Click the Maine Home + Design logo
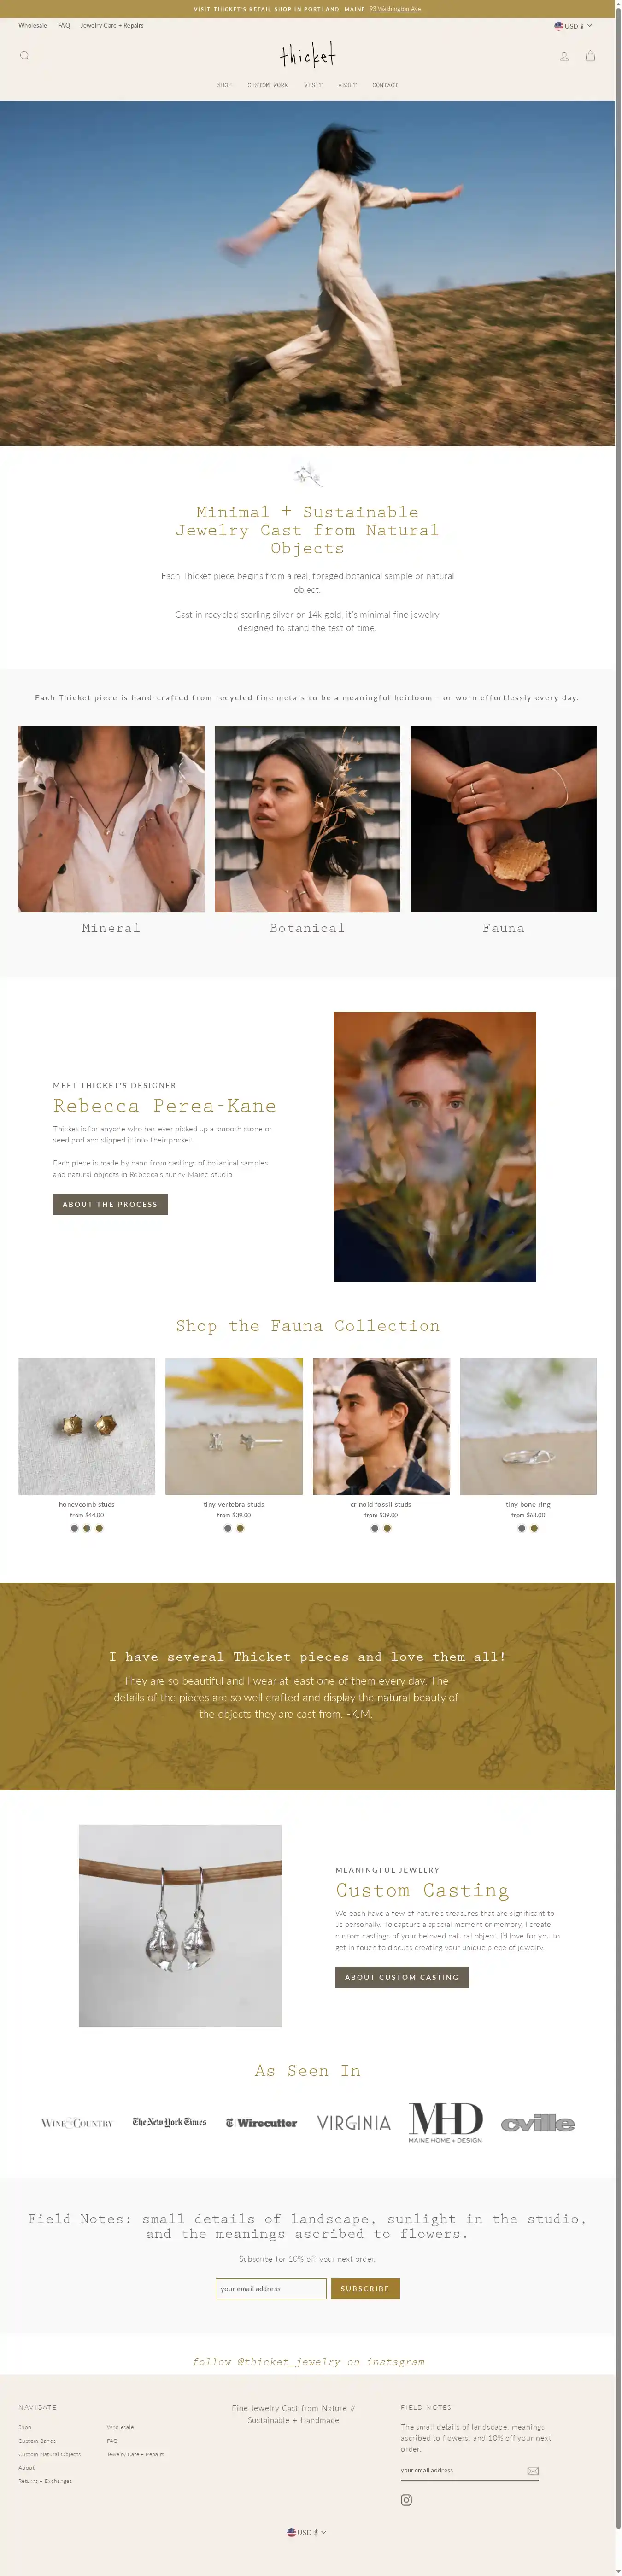 click(x=446, y=2122)
